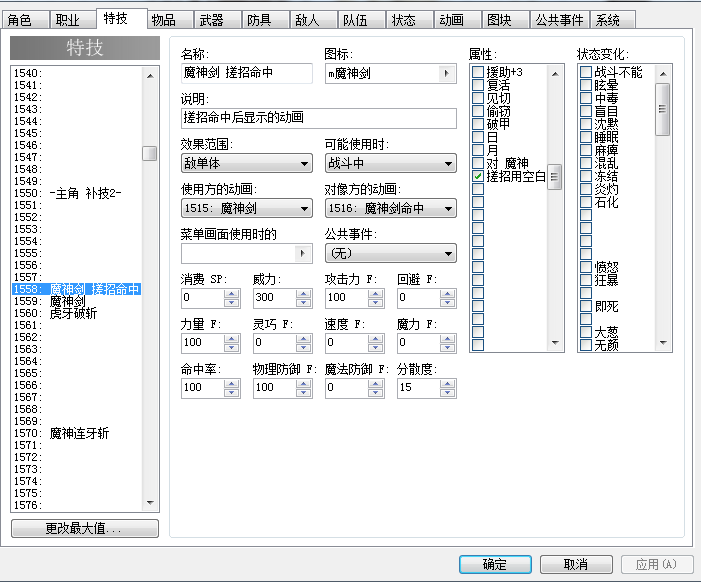Open the 可能使用时 dropdown
Screen dimensions: 701x582
click(x=391, y=164)
